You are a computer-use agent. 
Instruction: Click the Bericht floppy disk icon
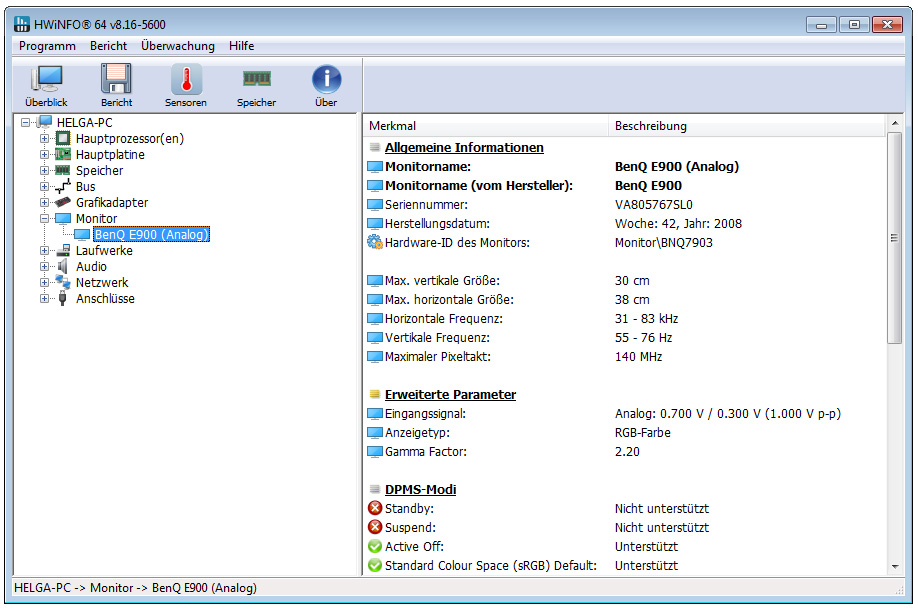point(116,85)
